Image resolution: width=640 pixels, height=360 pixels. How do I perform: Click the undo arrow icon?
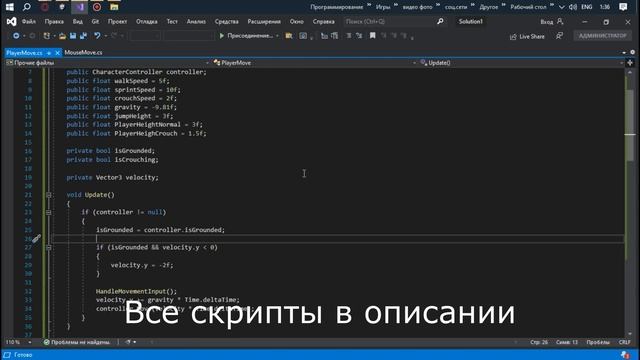97,36
